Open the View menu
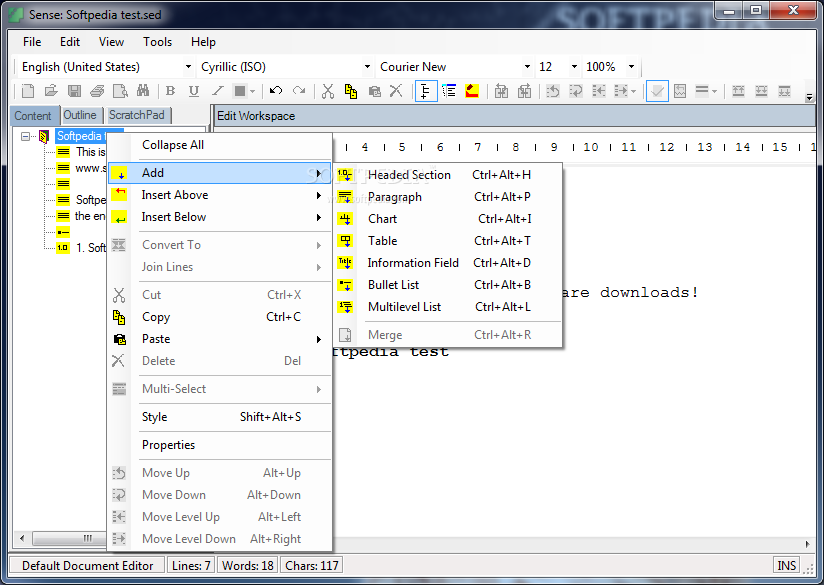824x585 pixels. (x=111, y=42)
